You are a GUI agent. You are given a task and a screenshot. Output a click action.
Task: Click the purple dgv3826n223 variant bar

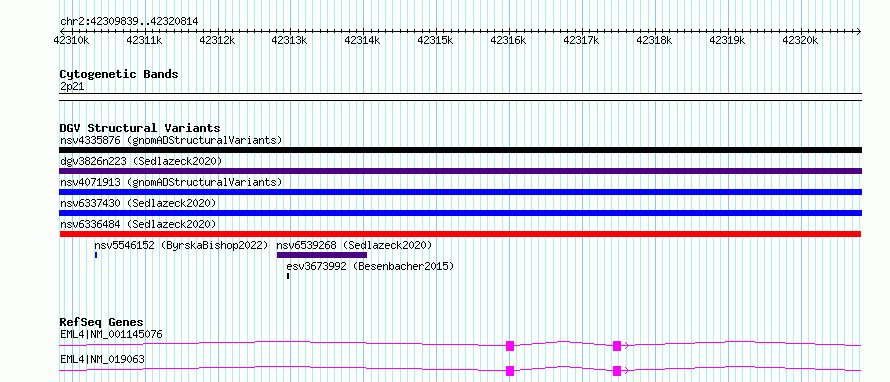click(x=460, y=171)
